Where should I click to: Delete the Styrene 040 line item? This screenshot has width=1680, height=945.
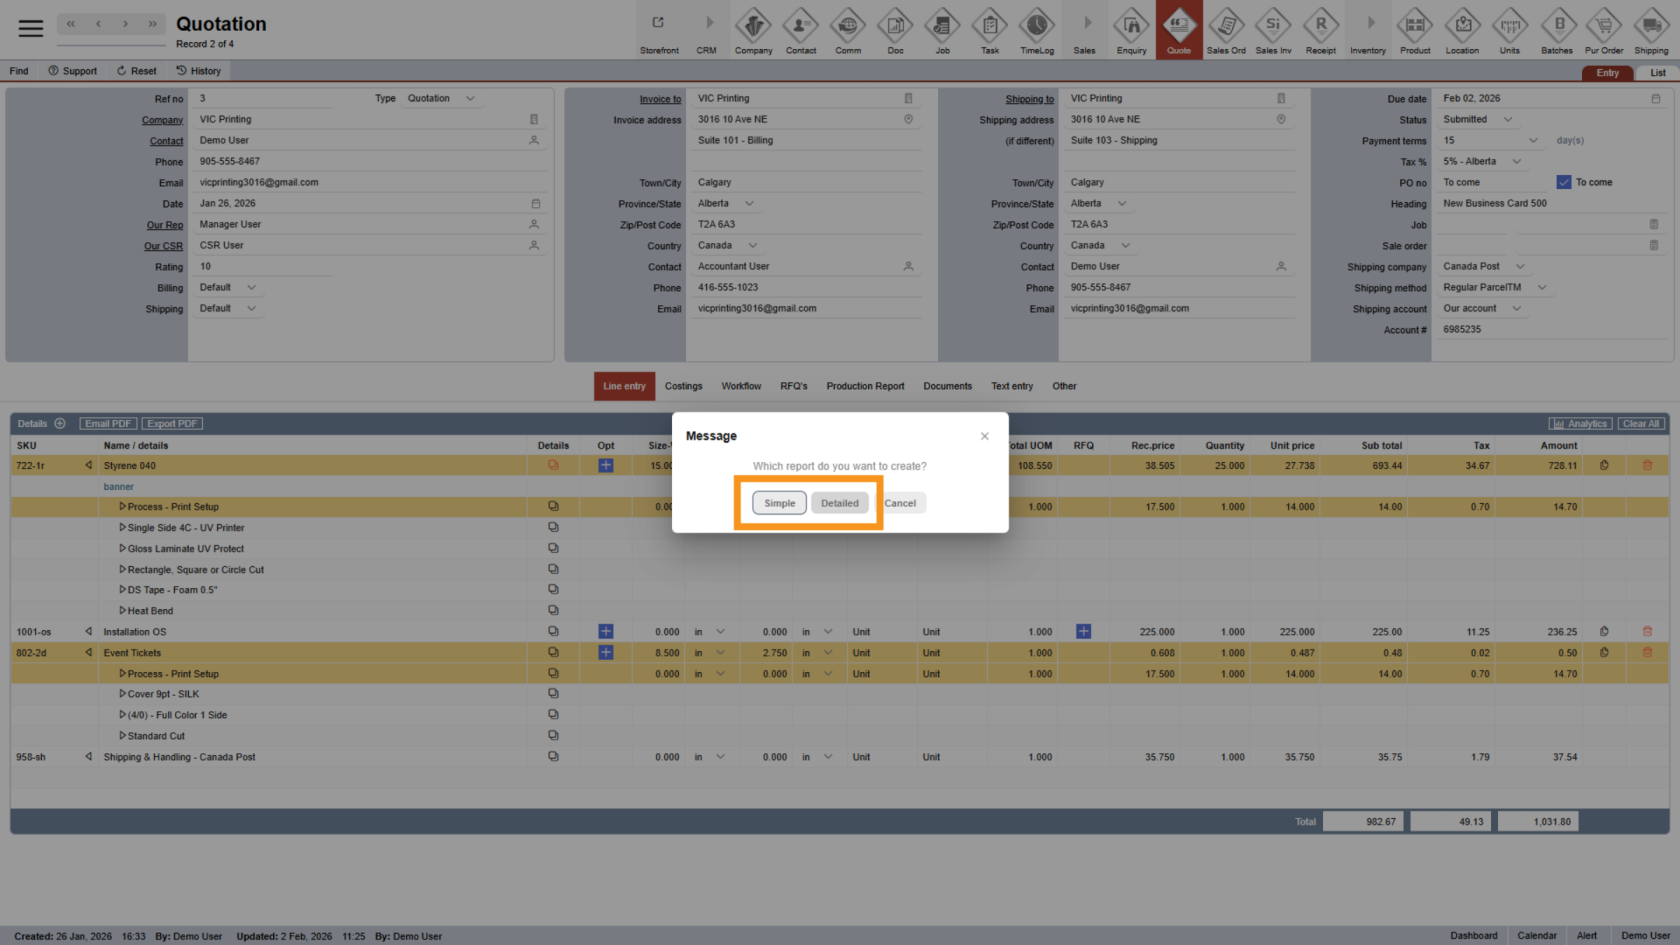(1647, 466)
